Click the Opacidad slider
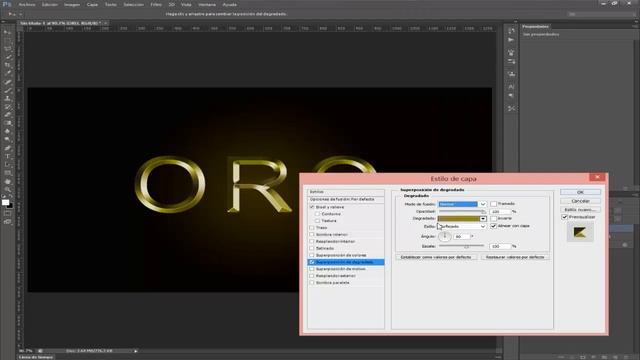 coord(462,211)
